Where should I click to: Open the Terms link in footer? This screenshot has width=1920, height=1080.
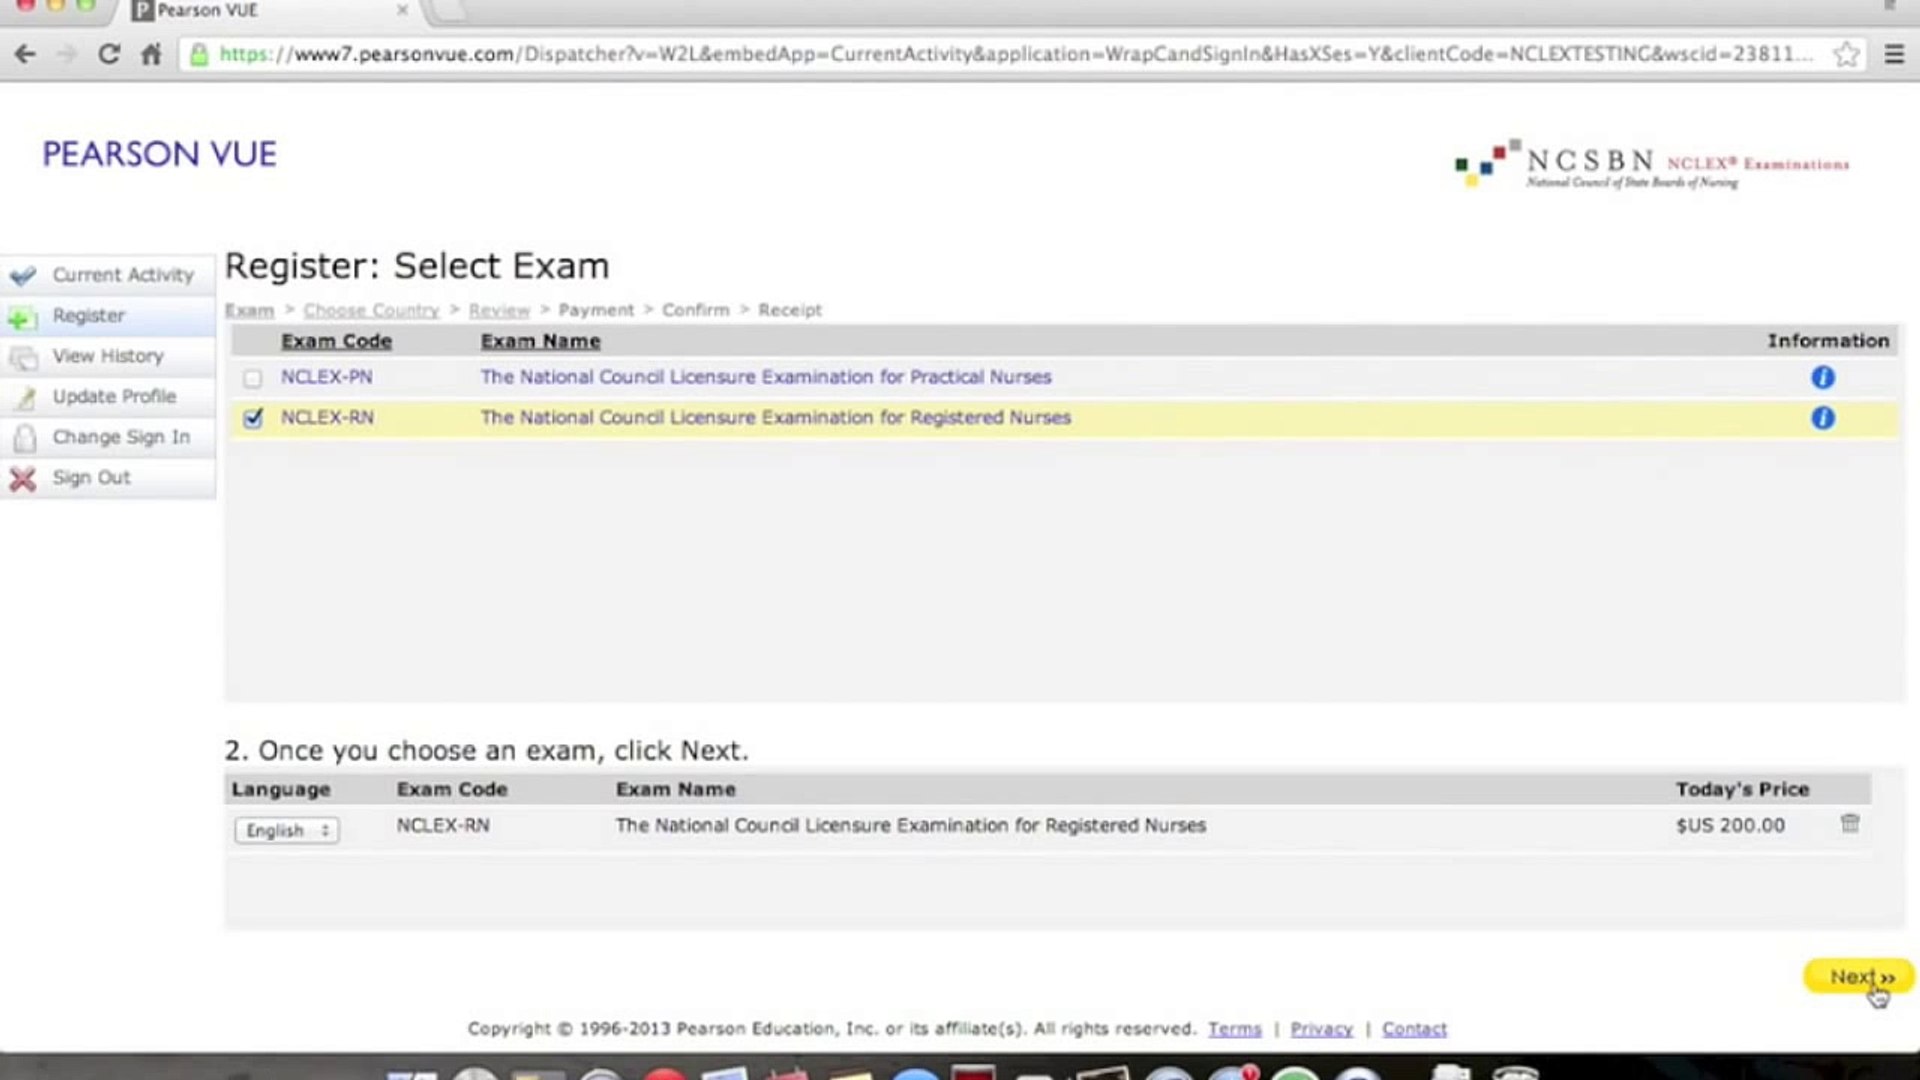(1234, 1029)
